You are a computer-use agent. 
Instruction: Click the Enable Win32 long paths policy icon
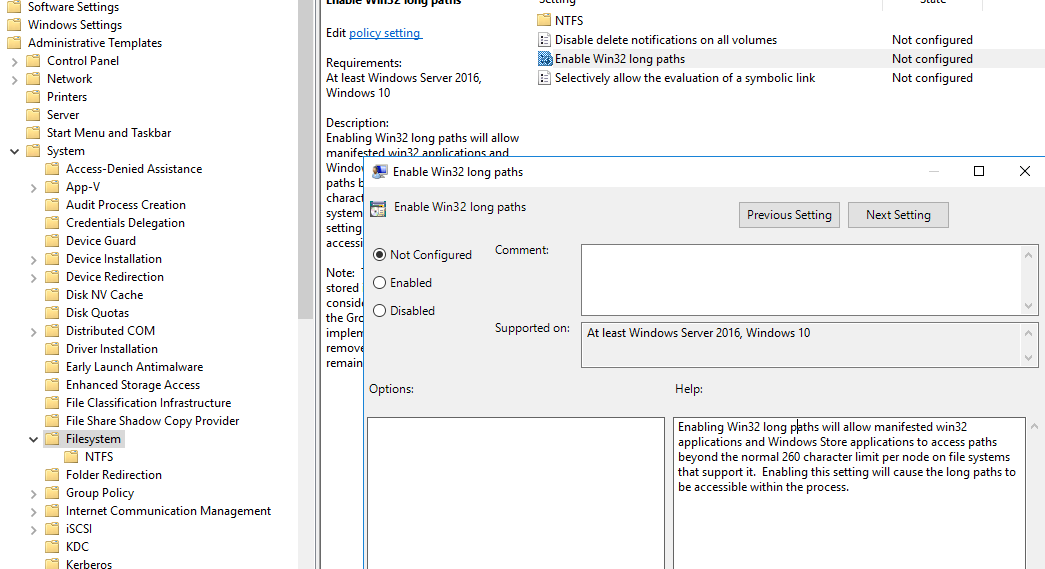coord(544,59)
